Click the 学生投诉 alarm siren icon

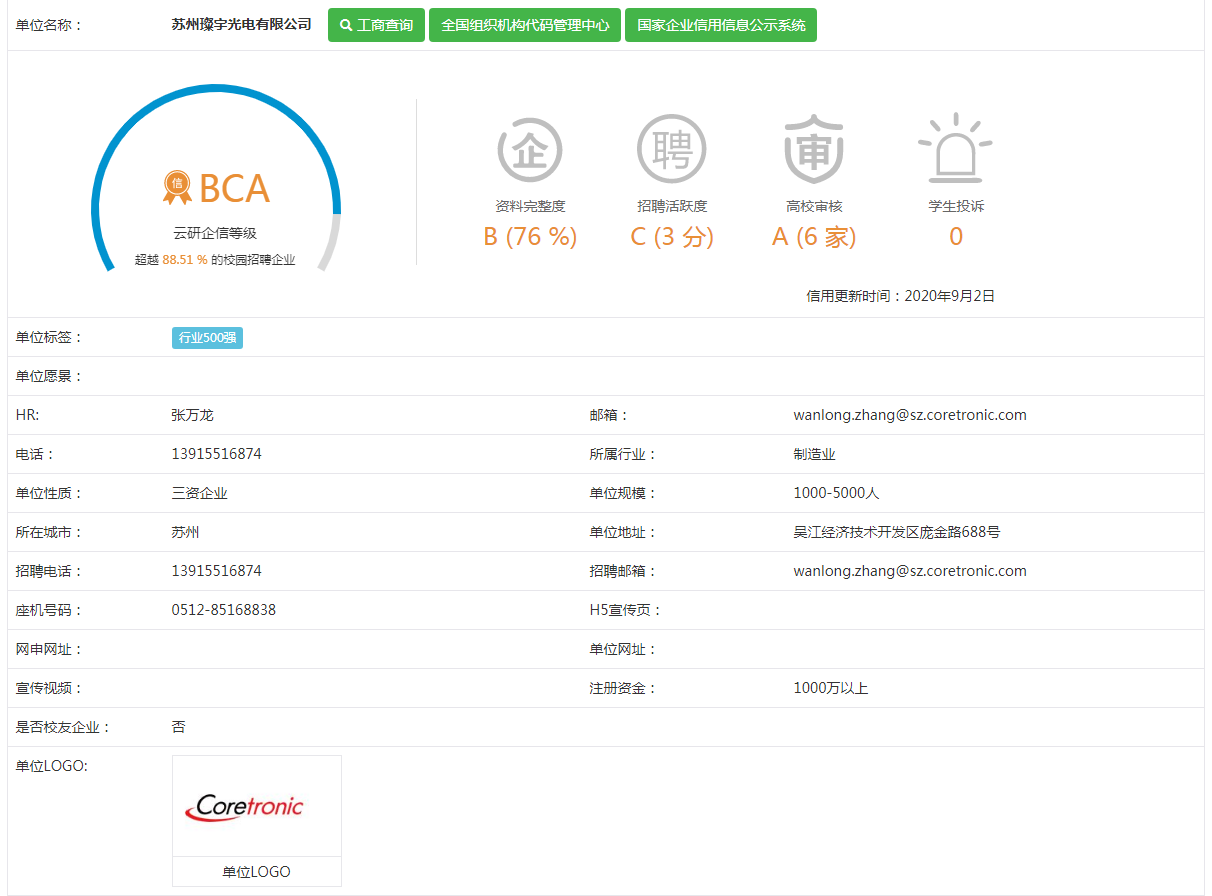point(955,148)
